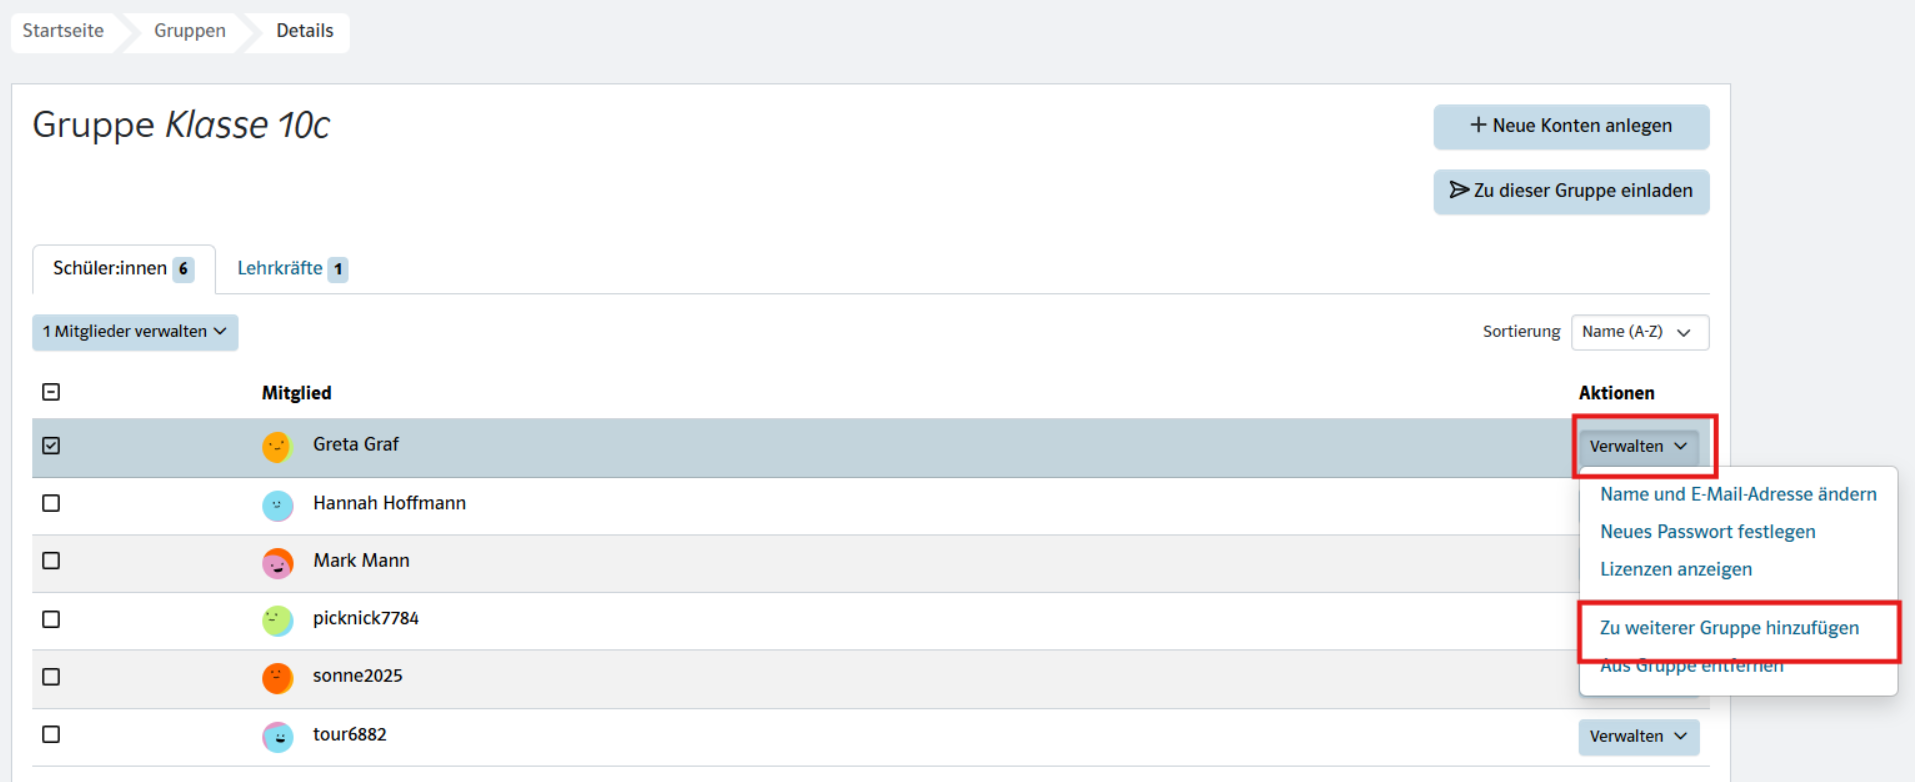Viewport: 1915px width, 782px height.
Task: Uncheck the Greta Graf checkbox
Action: coord(51,445)
